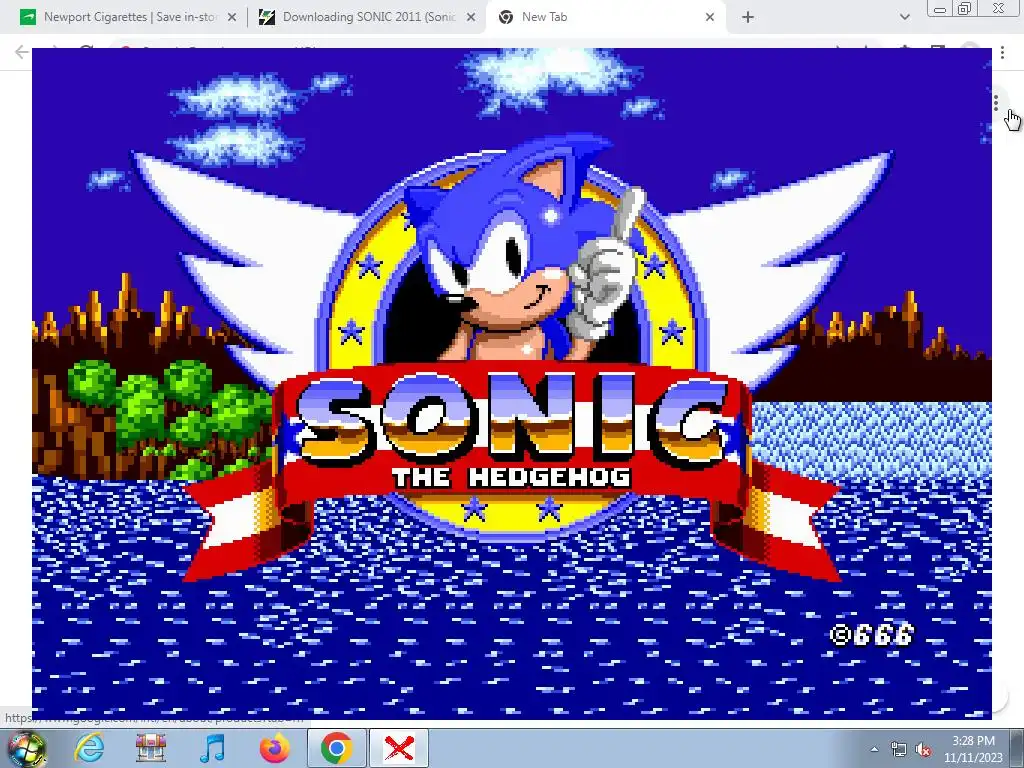
Task: Show hidden system tray icons
Action: tap(874, 749)
